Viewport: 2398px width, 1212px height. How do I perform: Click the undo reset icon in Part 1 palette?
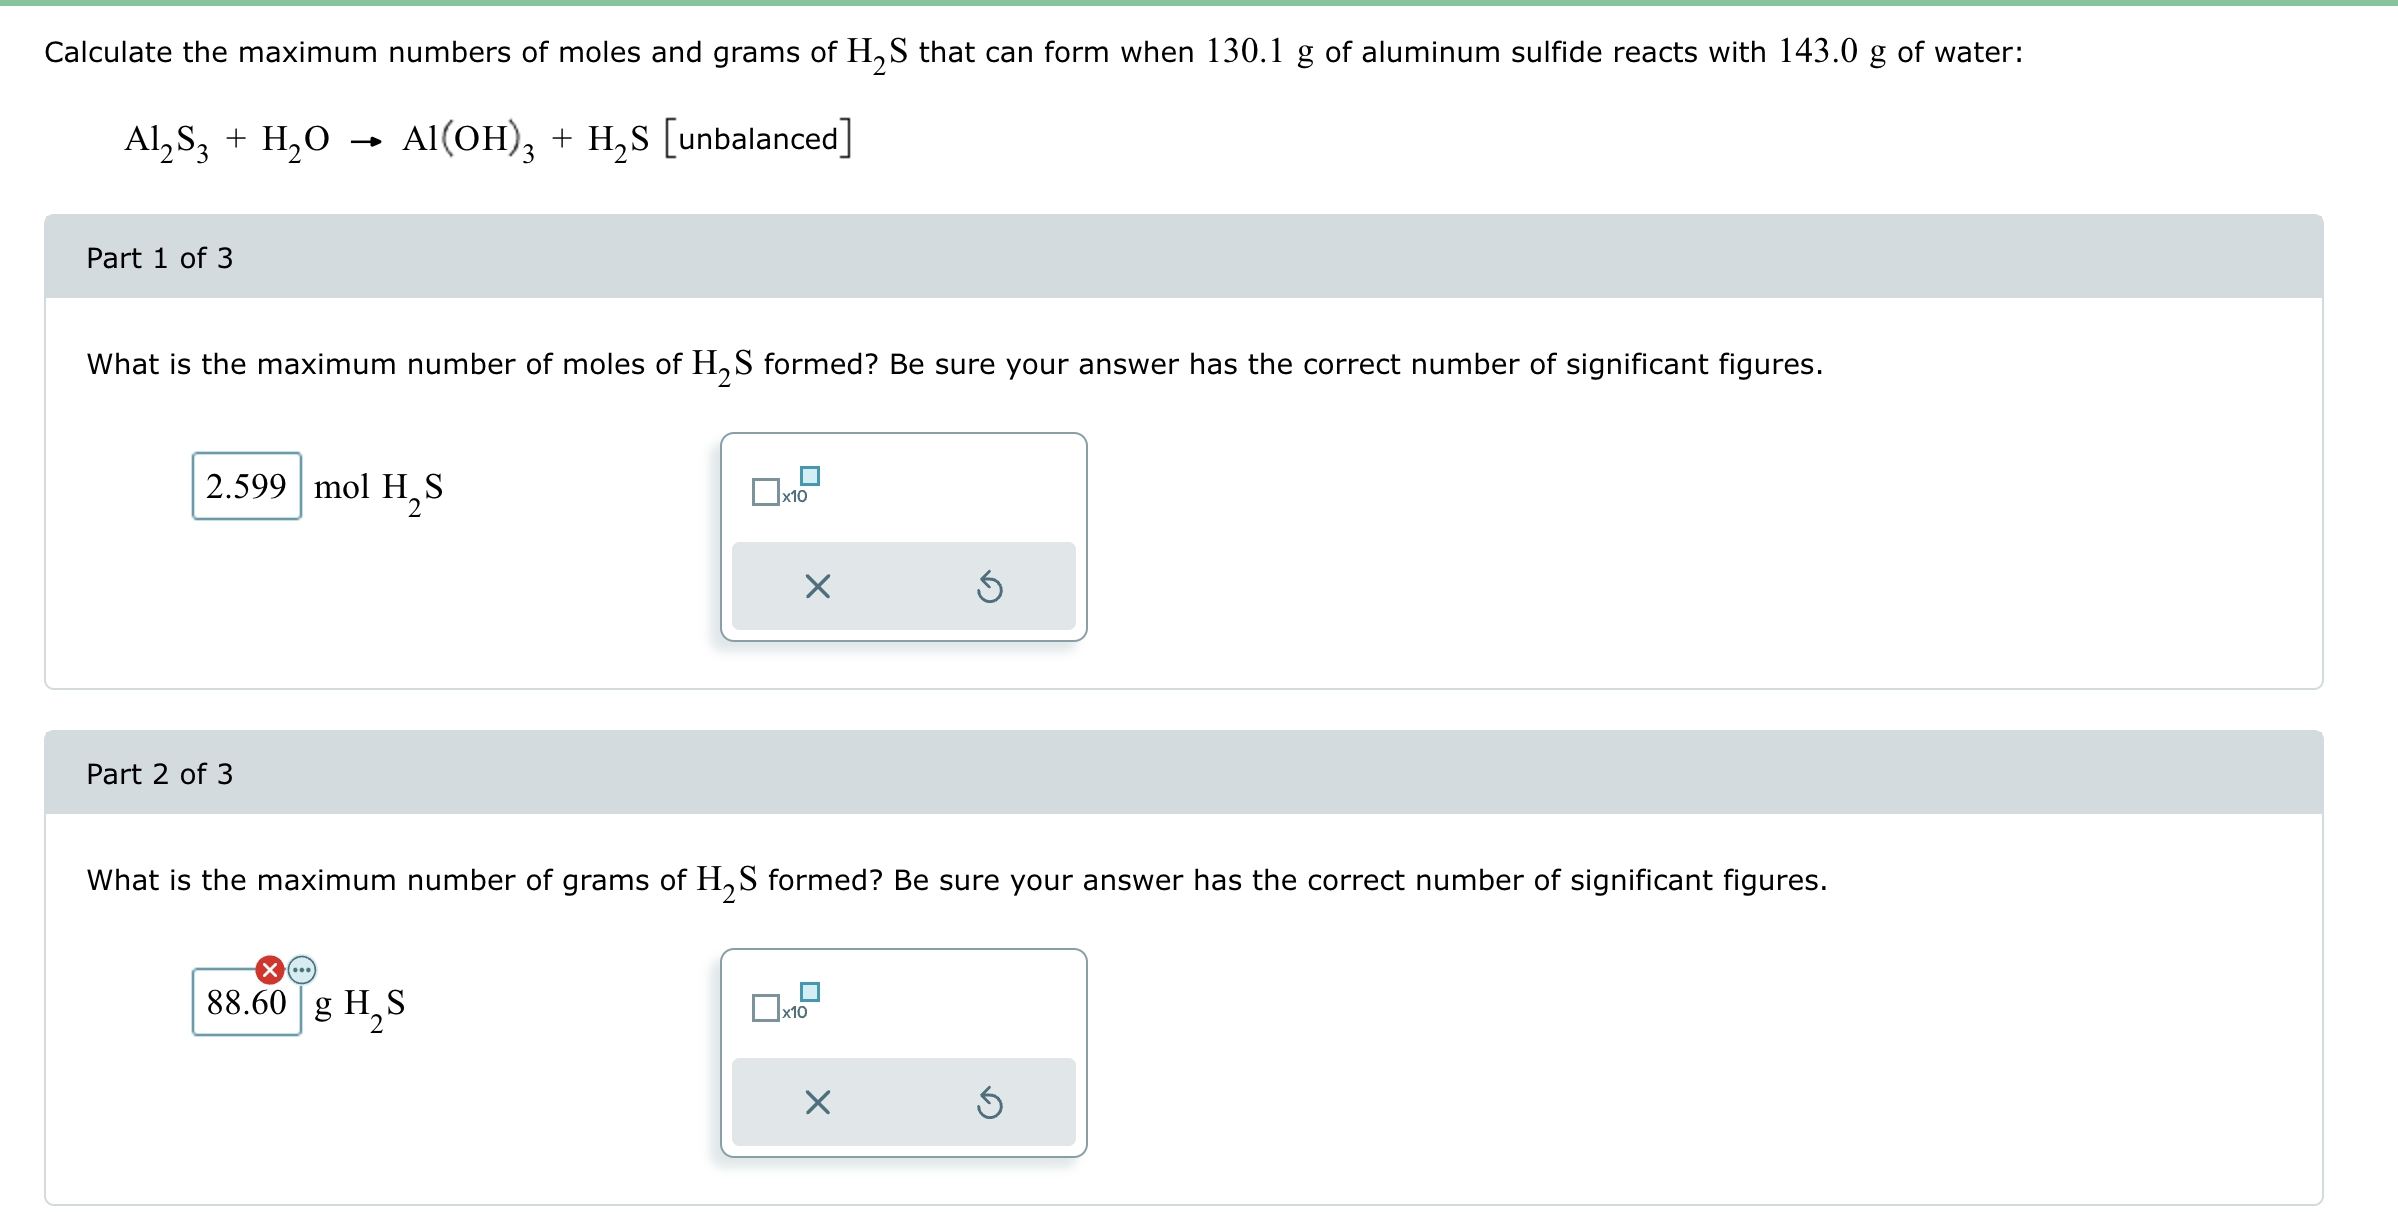pyautogui.click(x=989, y=586)
